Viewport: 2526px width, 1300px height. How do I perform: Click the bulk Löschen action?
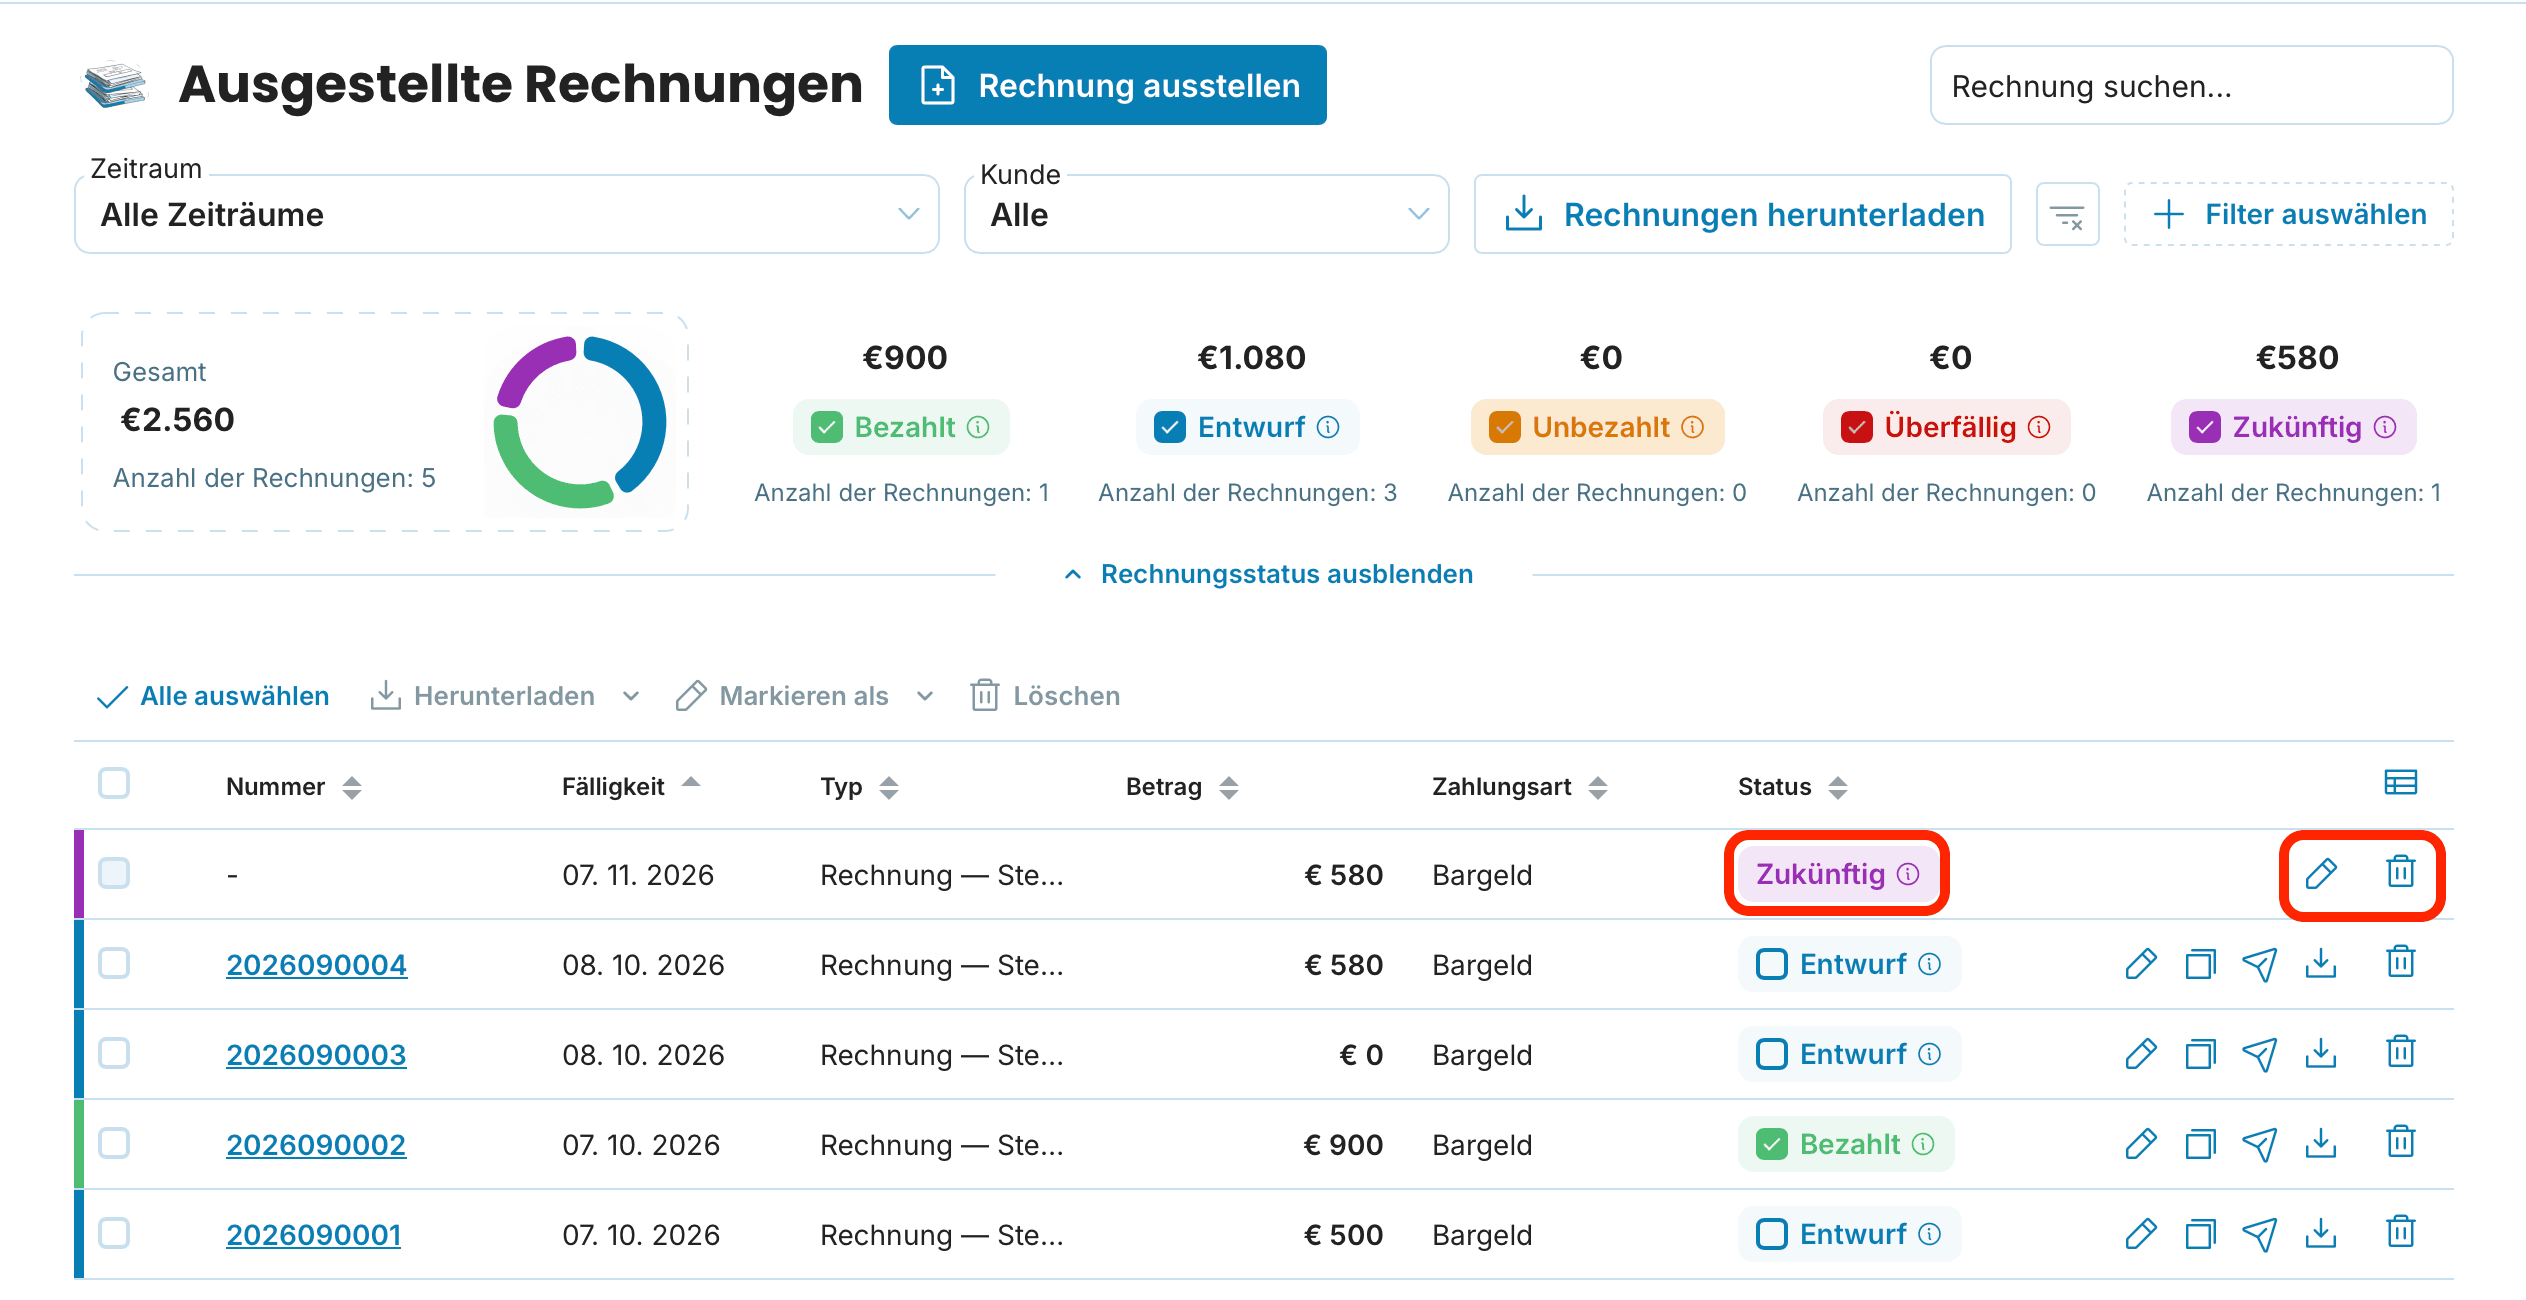coord(1045,696)
